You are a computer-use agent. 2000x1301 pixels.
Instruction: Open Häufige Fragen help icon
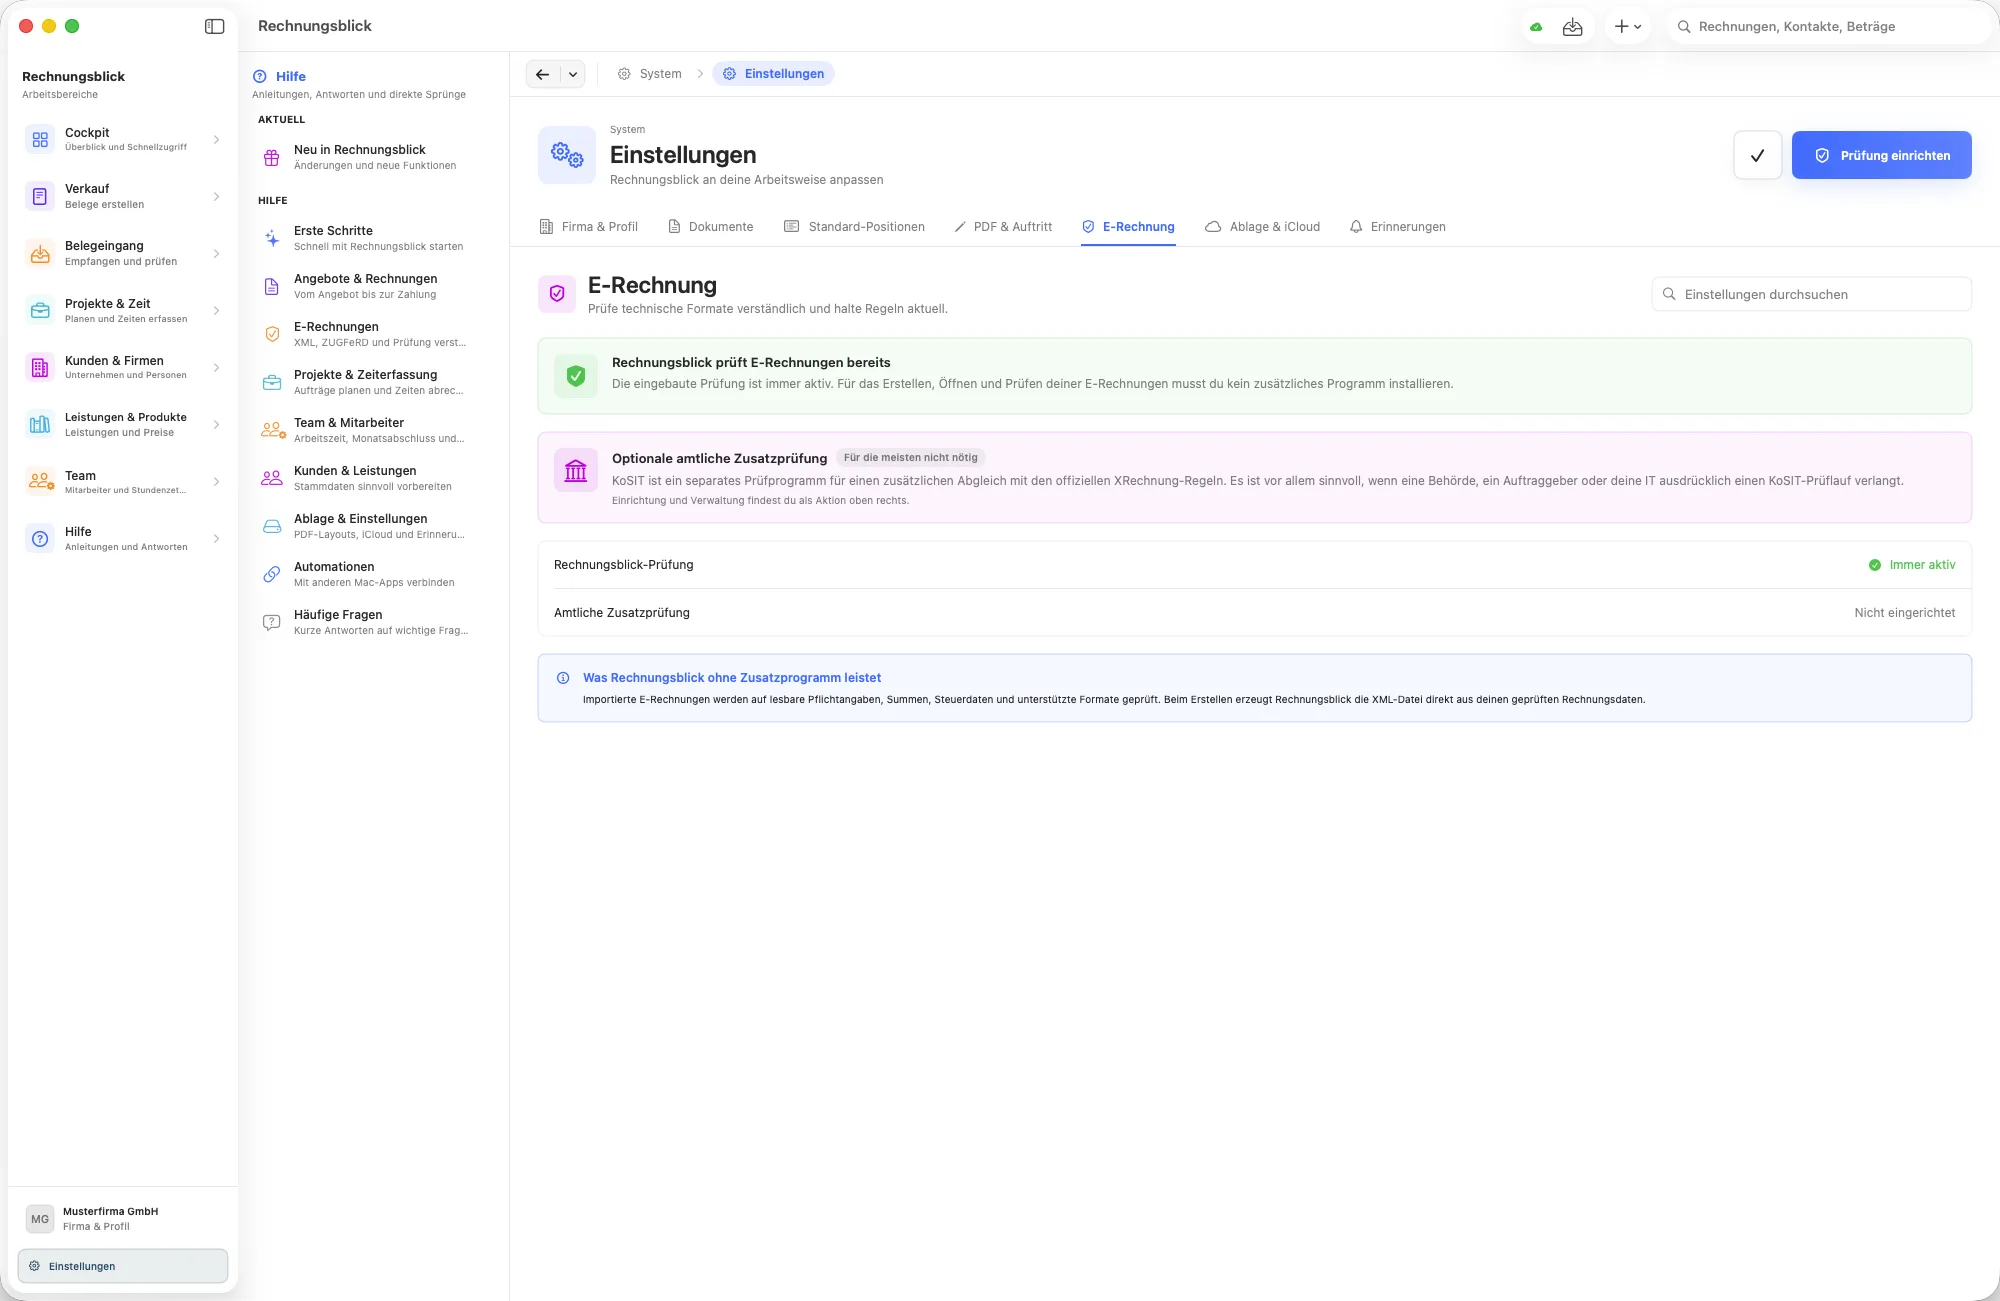point(272,622)
